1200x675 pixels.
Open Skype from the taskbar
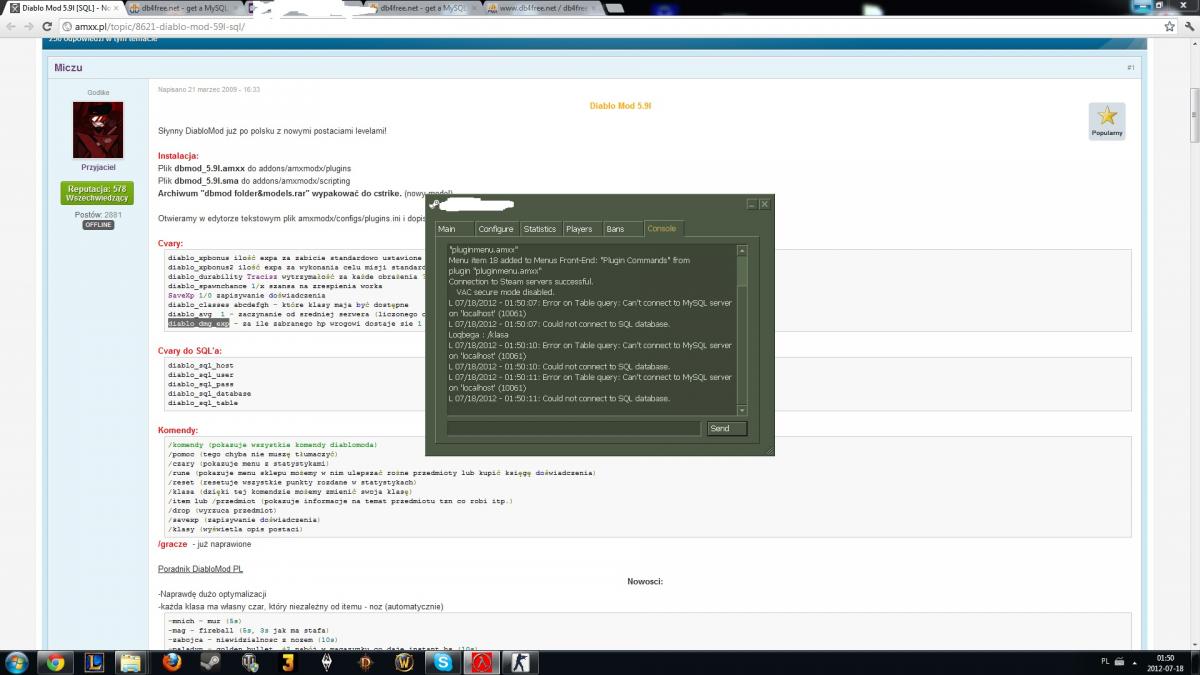click(x=443, y=662)
